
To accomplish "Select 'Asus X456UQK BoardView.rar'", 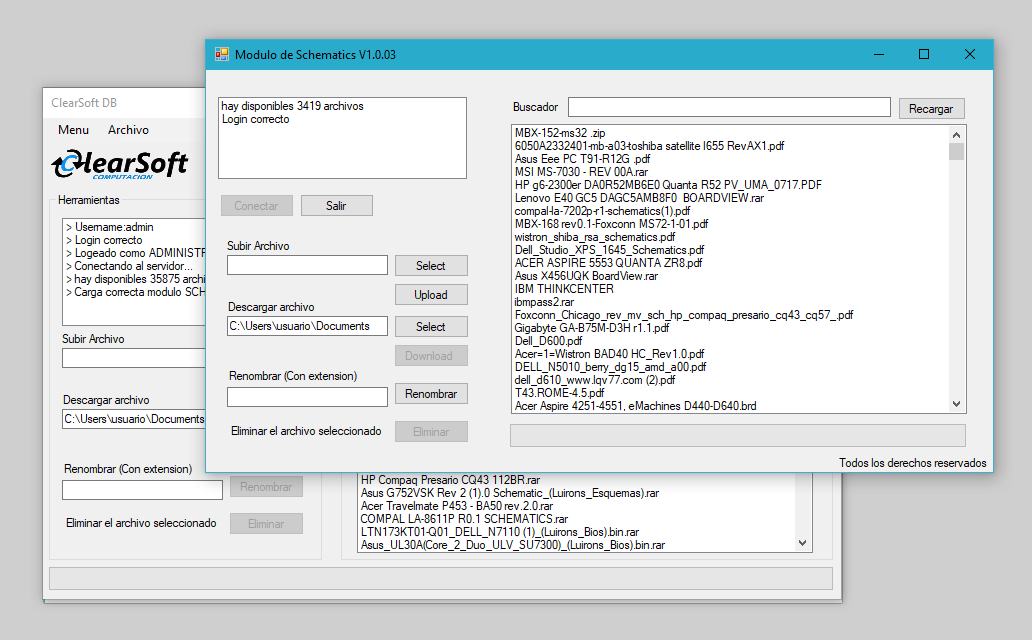I will [586, 276].
